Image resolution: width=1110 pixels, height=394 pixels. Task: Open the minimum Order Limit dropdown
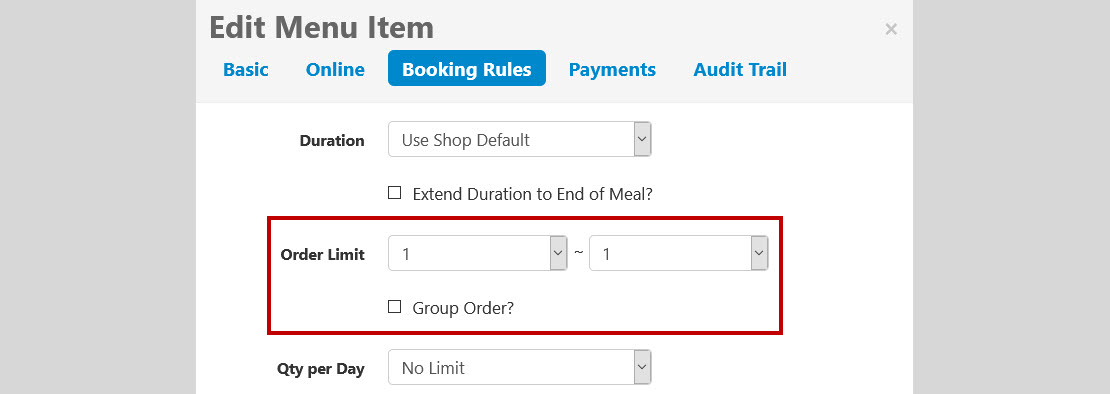tap(477, 253)
